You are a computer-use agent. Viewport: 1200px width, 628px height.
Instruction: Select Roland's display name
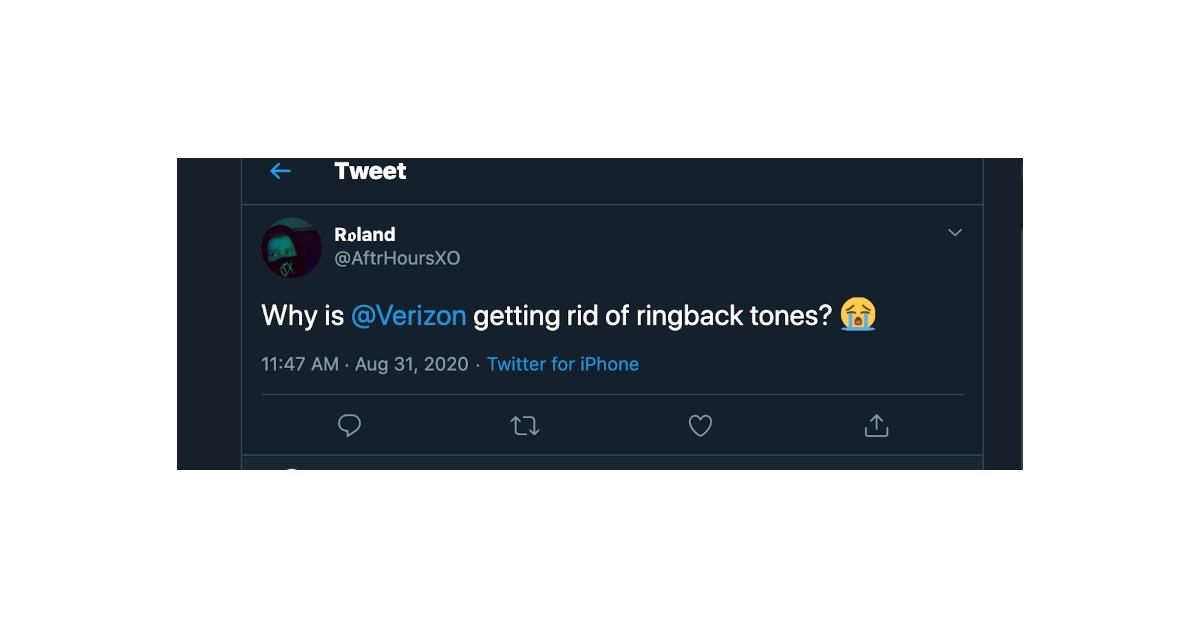(x=365, y=234)
